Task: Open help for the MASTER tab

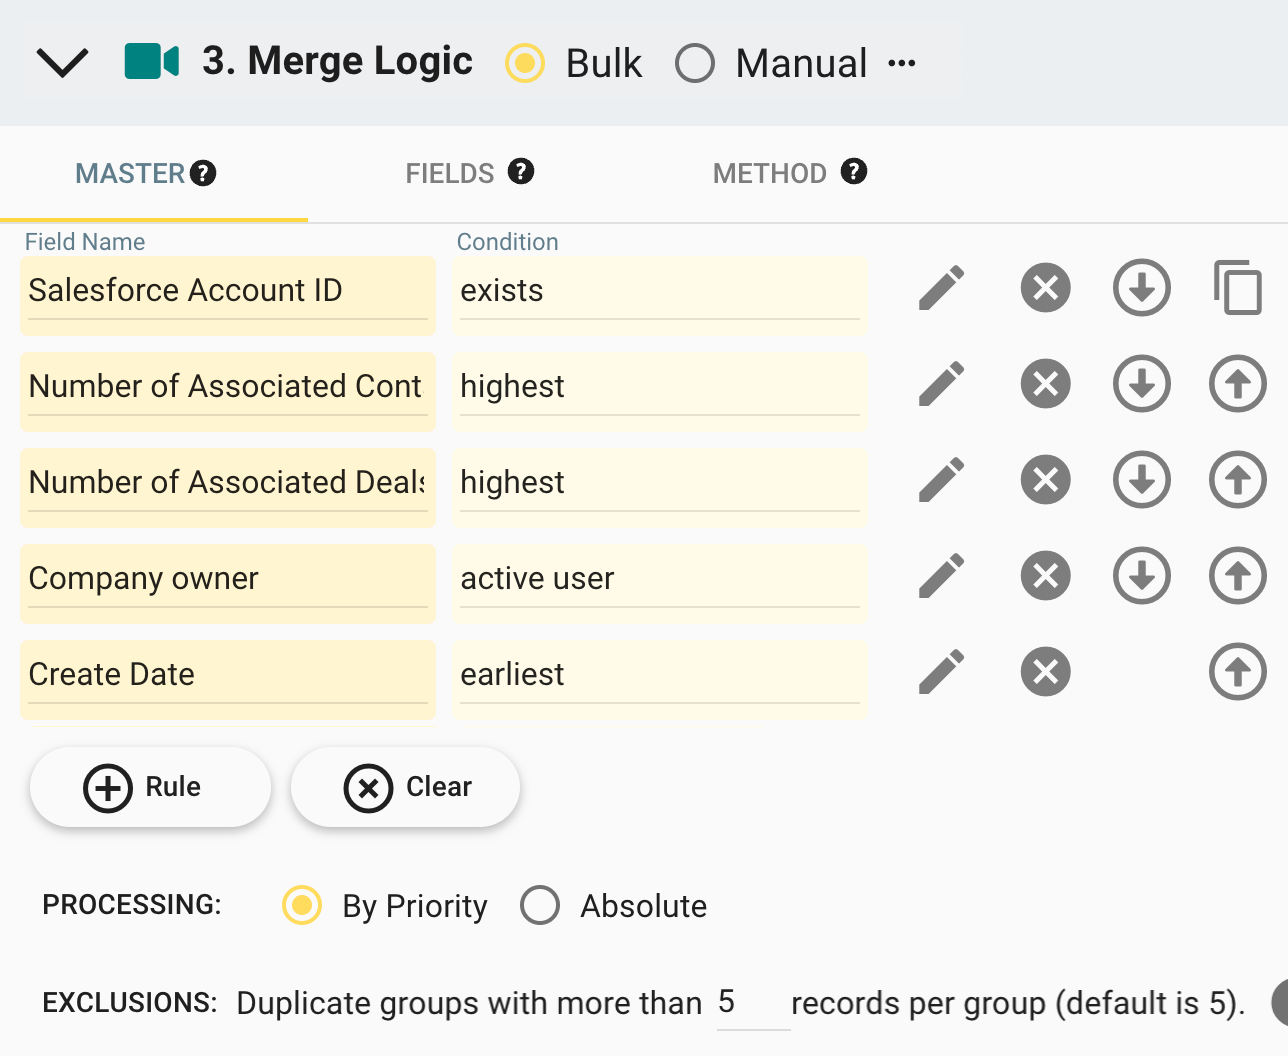Action: tap(204, 172)
